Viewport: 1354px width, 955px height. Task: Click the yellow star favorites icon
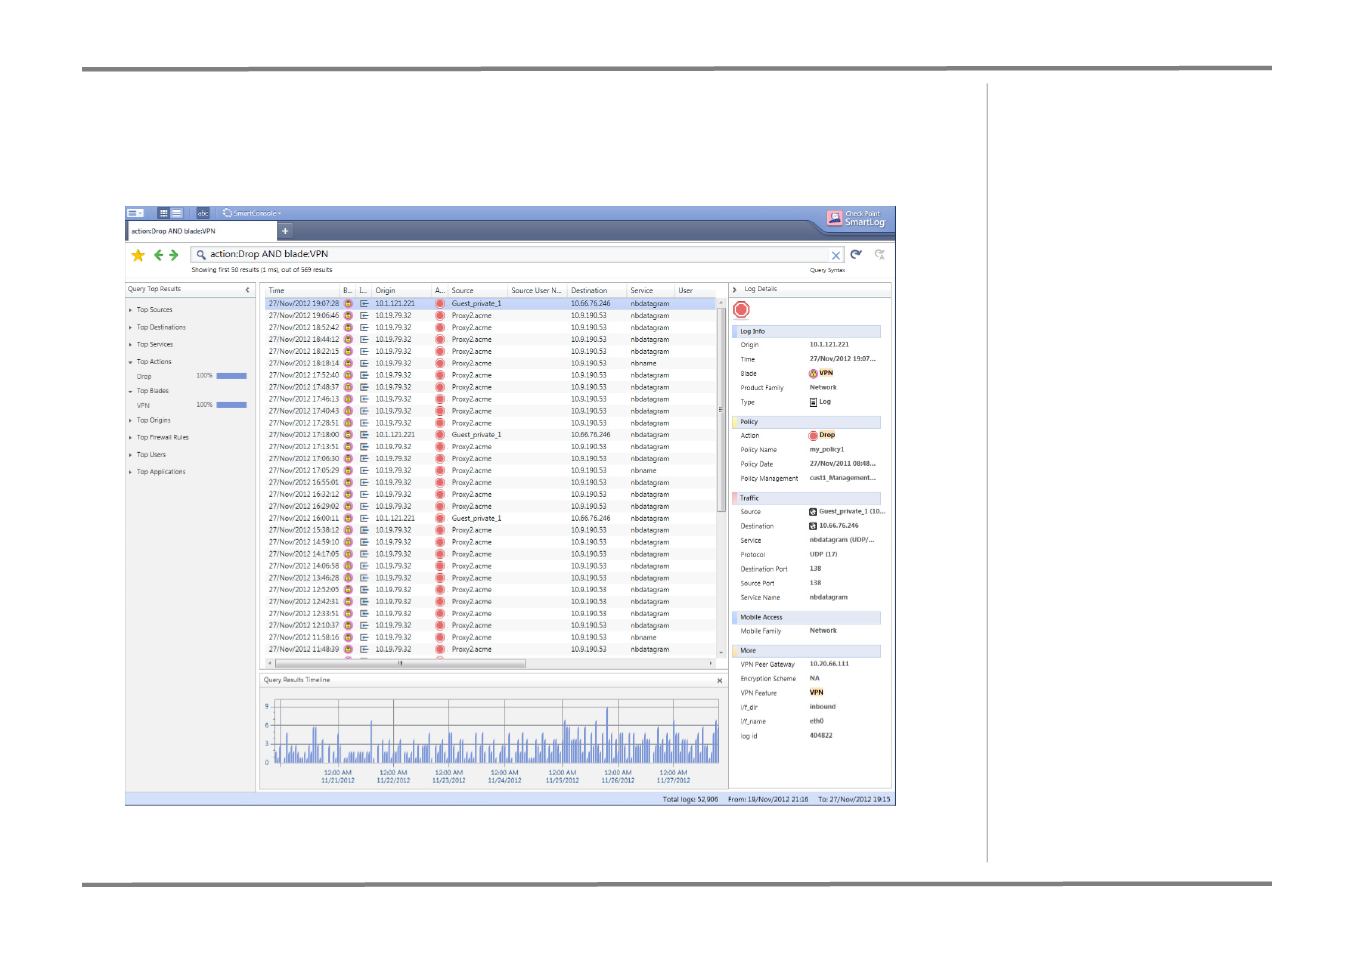138,255
